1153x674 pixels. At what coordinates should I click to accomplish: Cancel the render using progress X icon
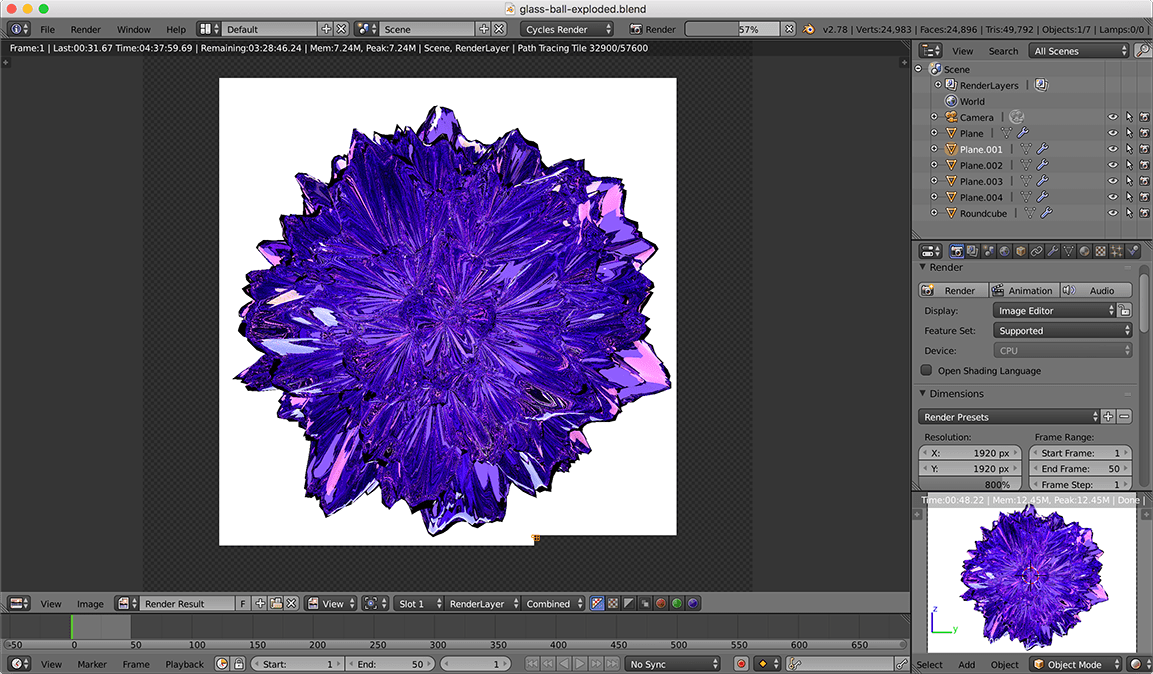(788, 30)
